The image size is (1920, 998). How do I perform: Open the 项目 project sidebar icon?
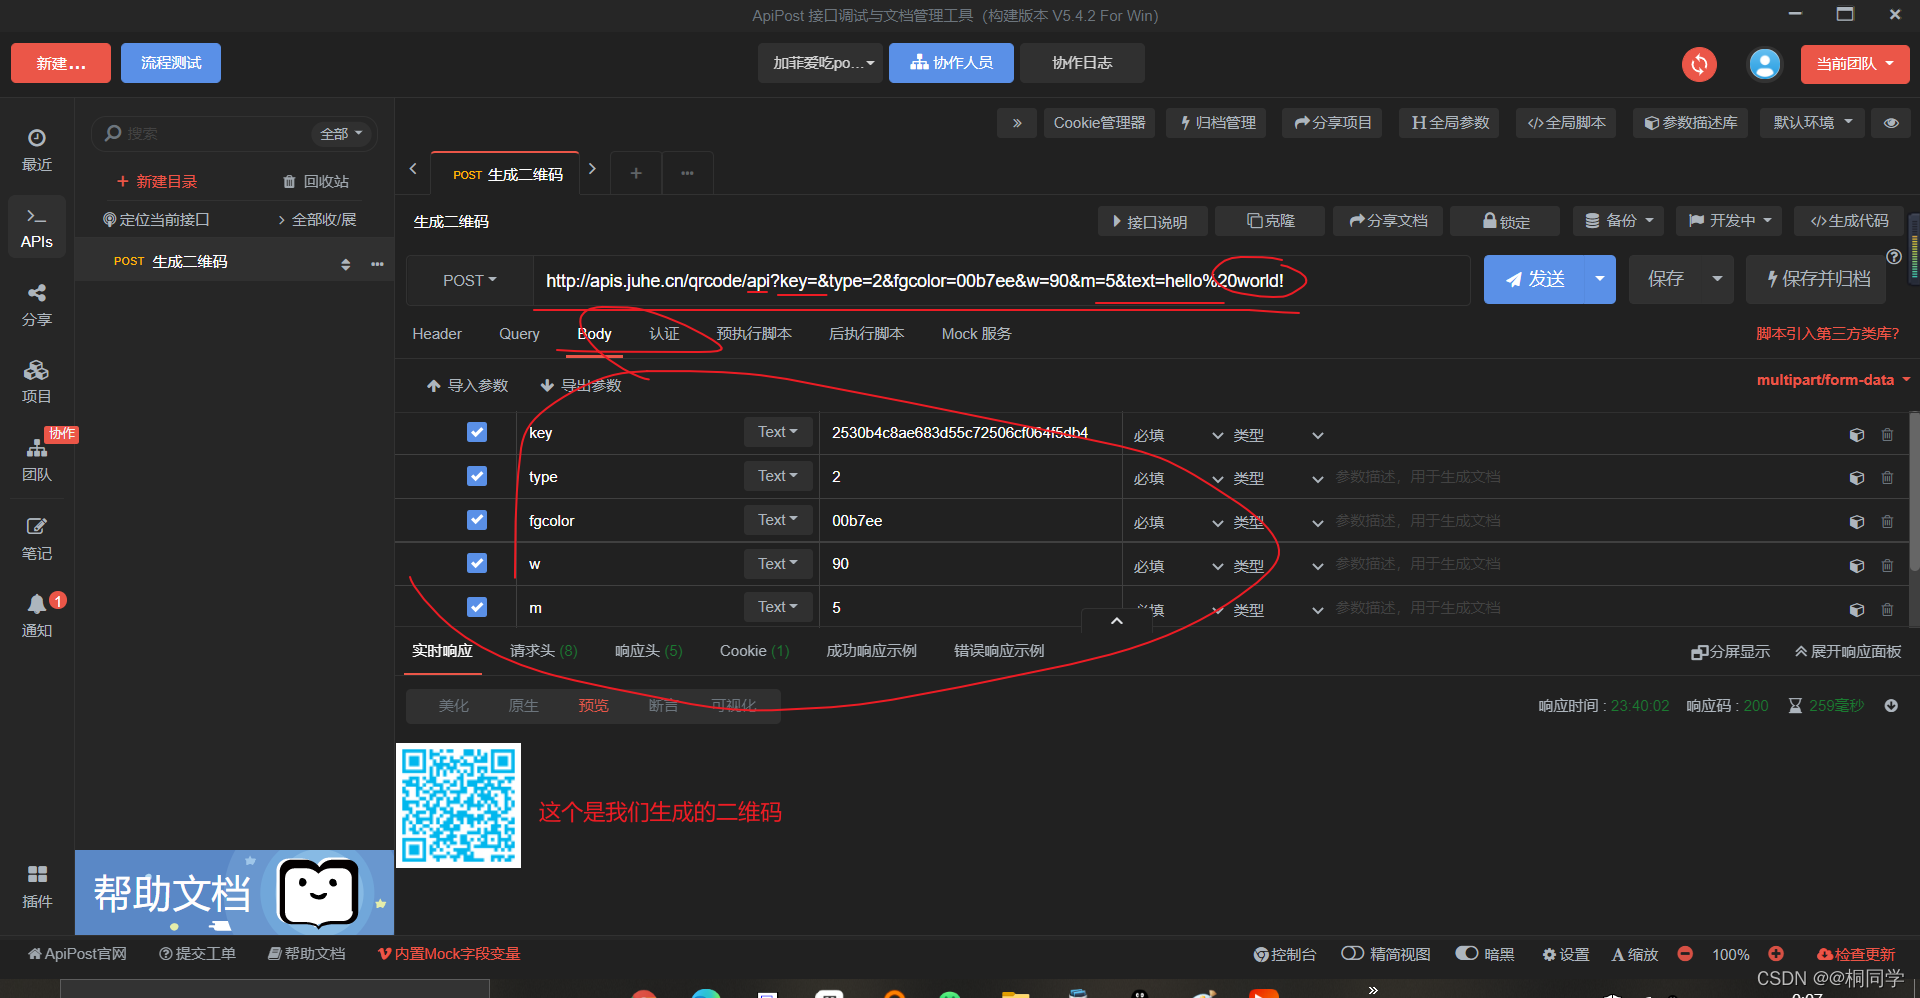pyautogui.click(x=37, y=383)
